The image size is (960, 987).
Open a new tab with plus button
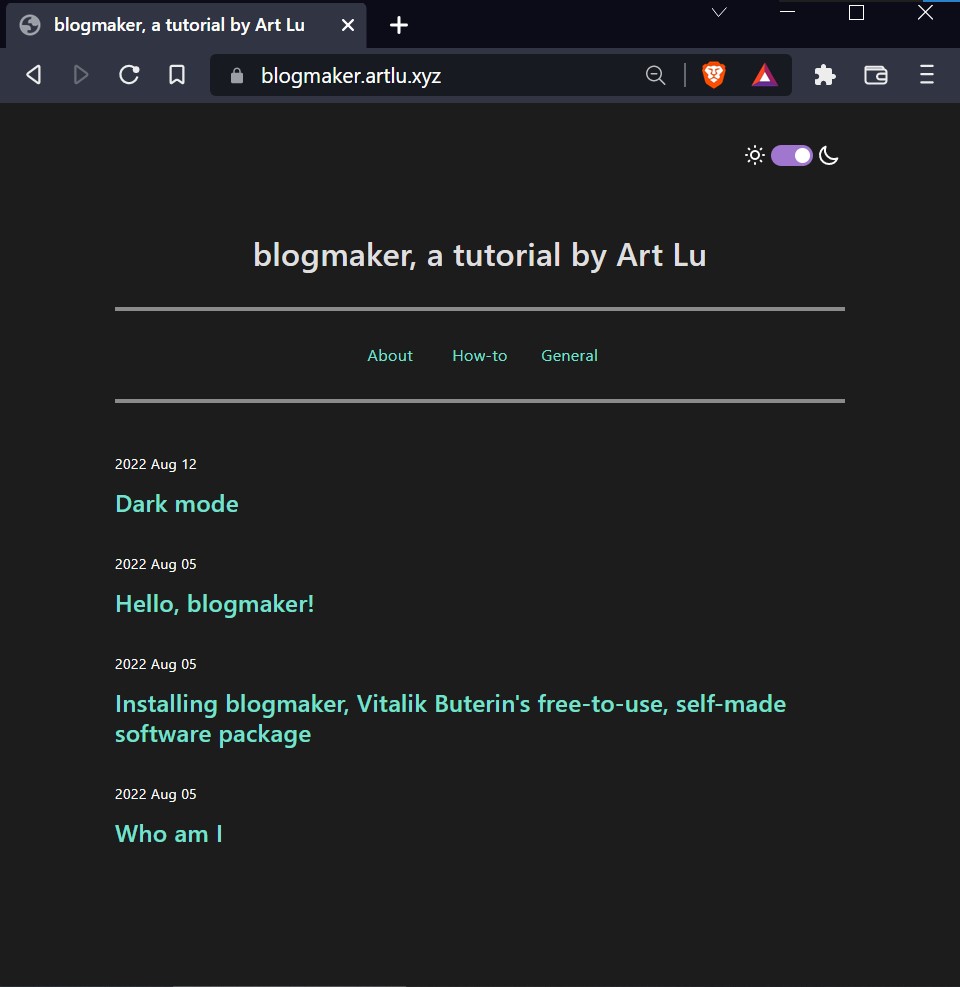click(399, 25)
